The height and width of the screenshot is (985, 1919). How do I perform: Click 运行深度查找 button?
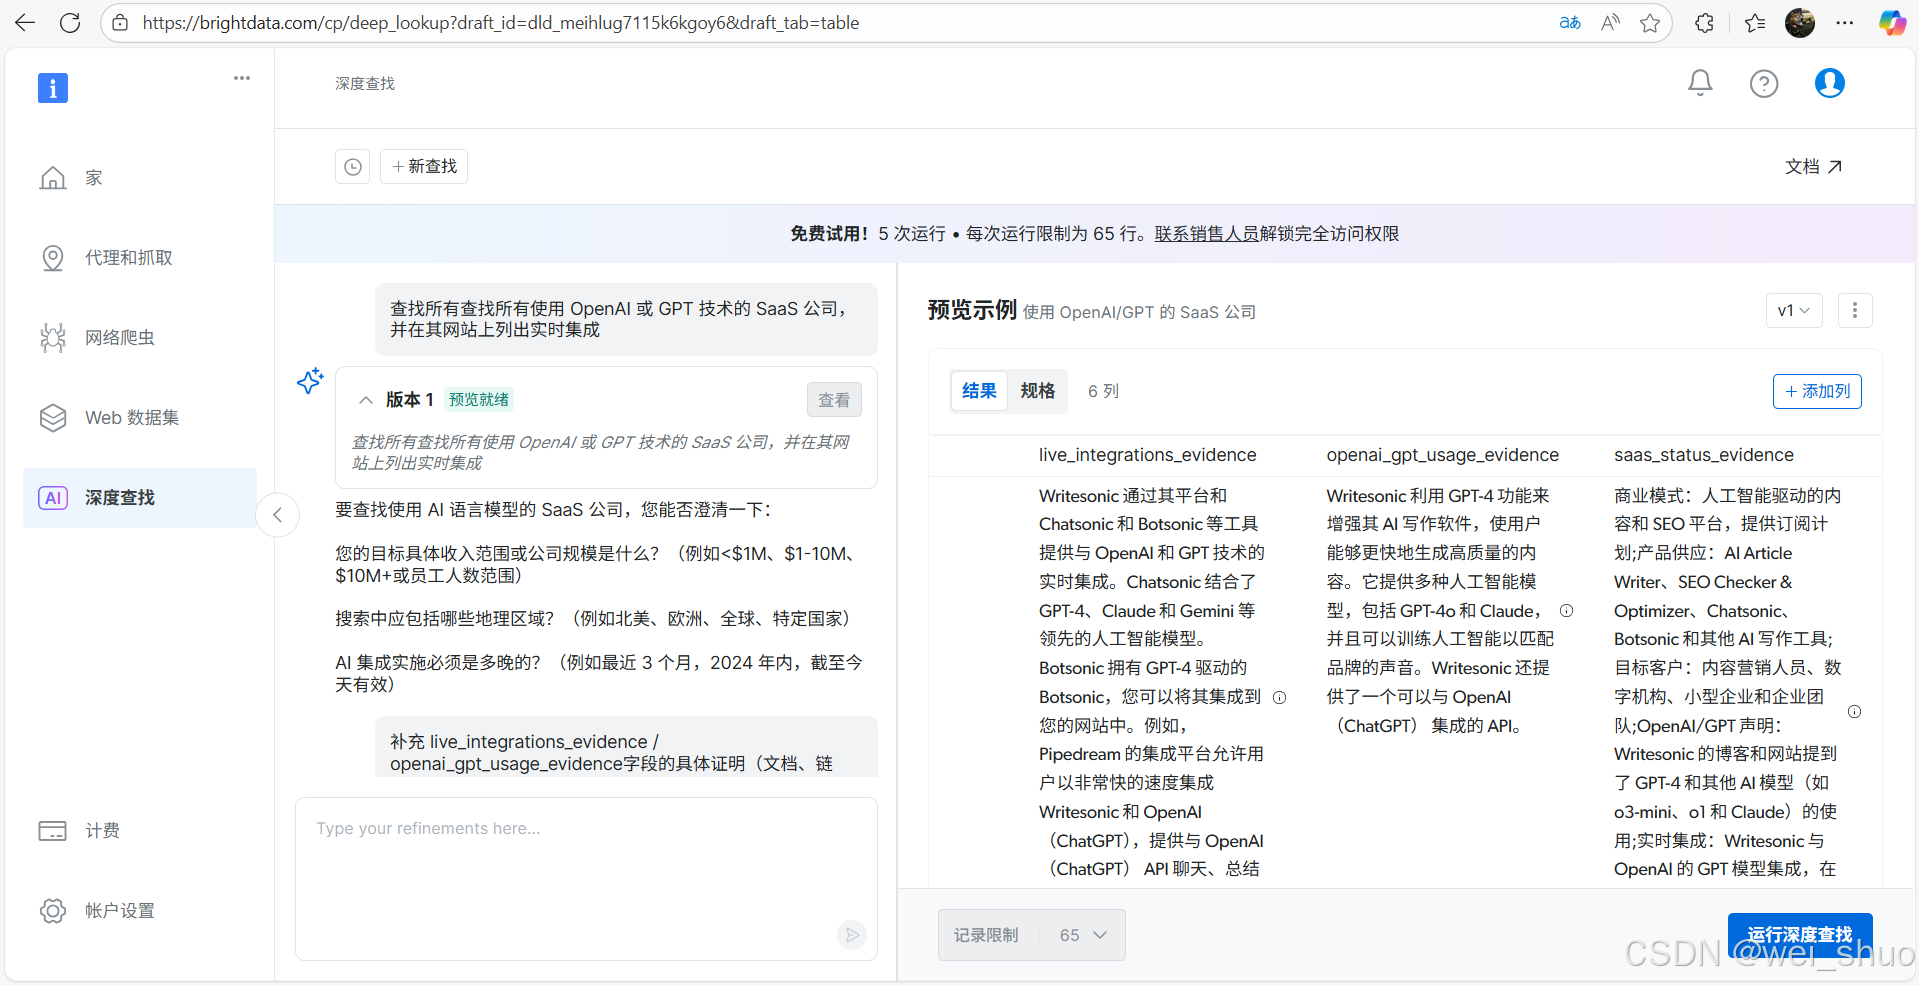click(x=1799, y=935)
